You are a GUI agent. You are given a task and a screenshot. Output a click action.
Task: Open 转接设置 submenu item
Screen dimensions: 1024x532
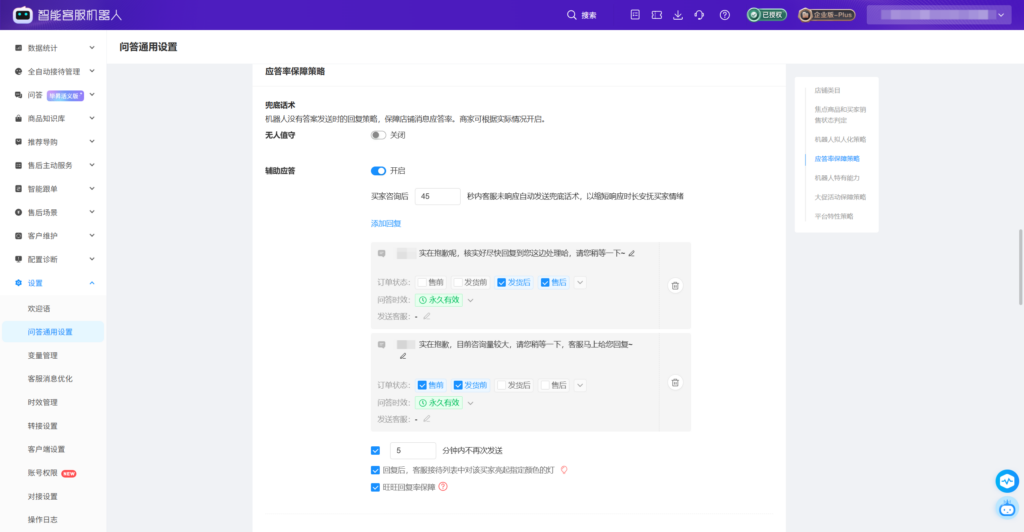coord(42,426)
